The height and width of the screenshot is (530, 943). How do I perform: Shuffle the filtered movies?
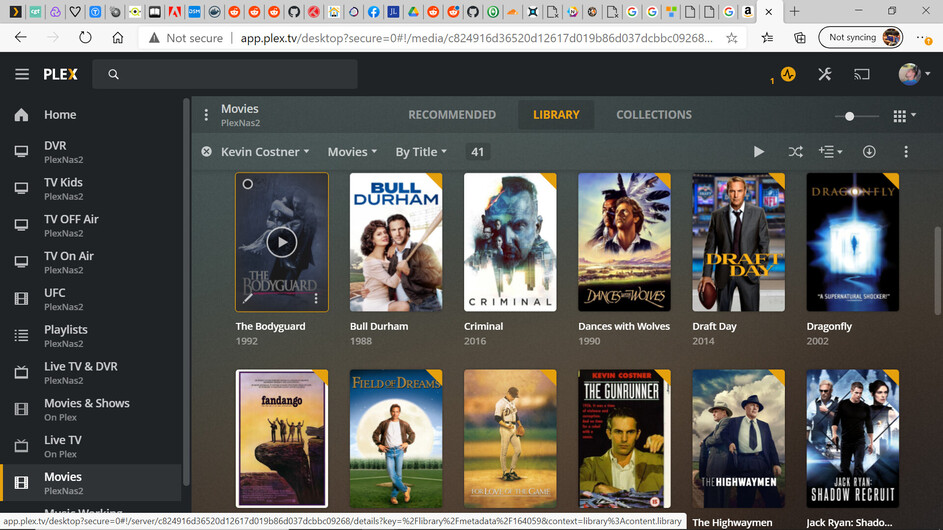coord(795,152)
